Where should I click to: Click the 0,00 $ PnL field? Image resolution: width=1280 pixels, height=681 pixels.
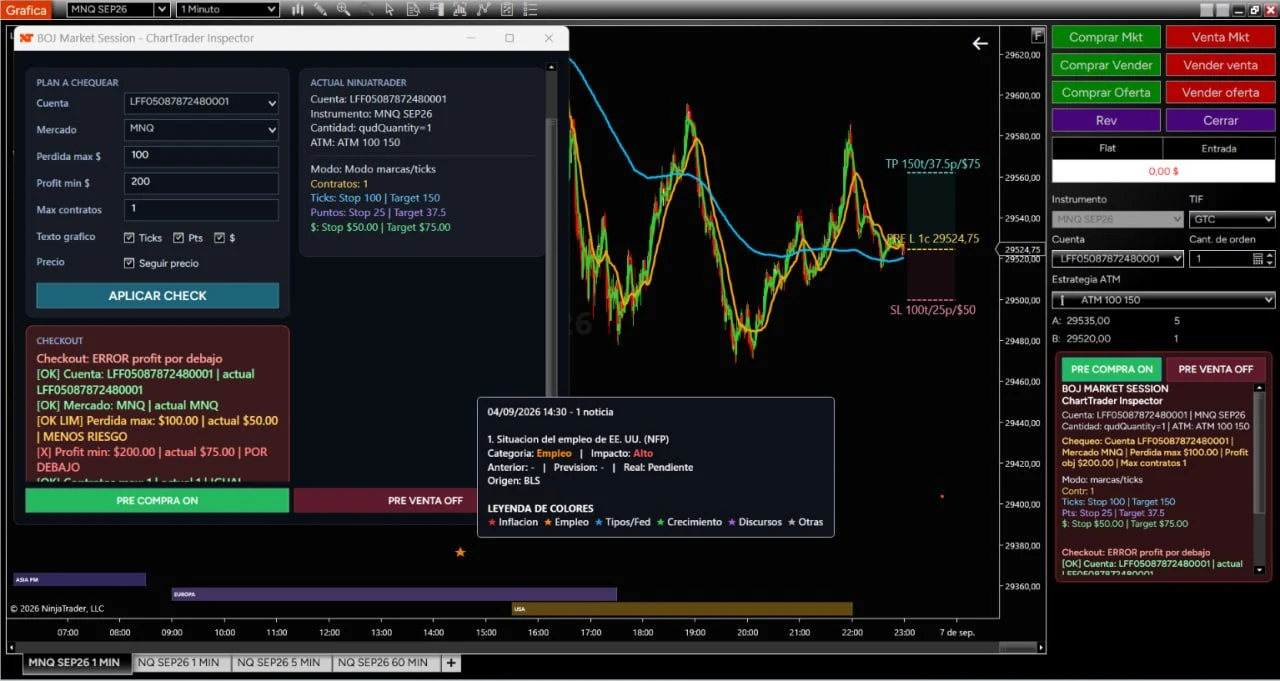click(x=1164, y=171)
